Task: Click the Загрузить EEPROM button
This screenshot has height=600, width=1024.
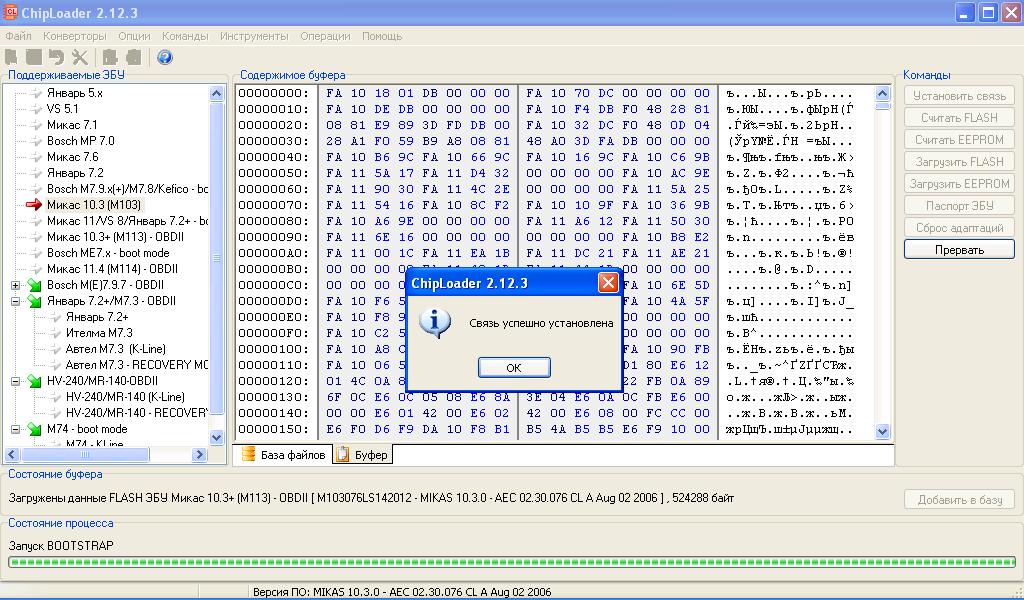Action: point(959,183)
